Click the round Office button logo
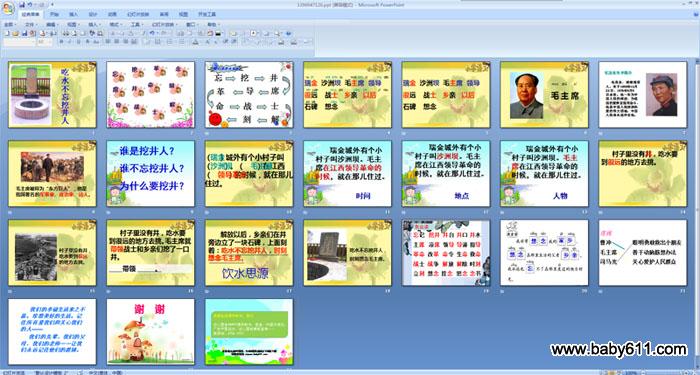This screenshot has height=375, width=700. click(x=8, y=8)
